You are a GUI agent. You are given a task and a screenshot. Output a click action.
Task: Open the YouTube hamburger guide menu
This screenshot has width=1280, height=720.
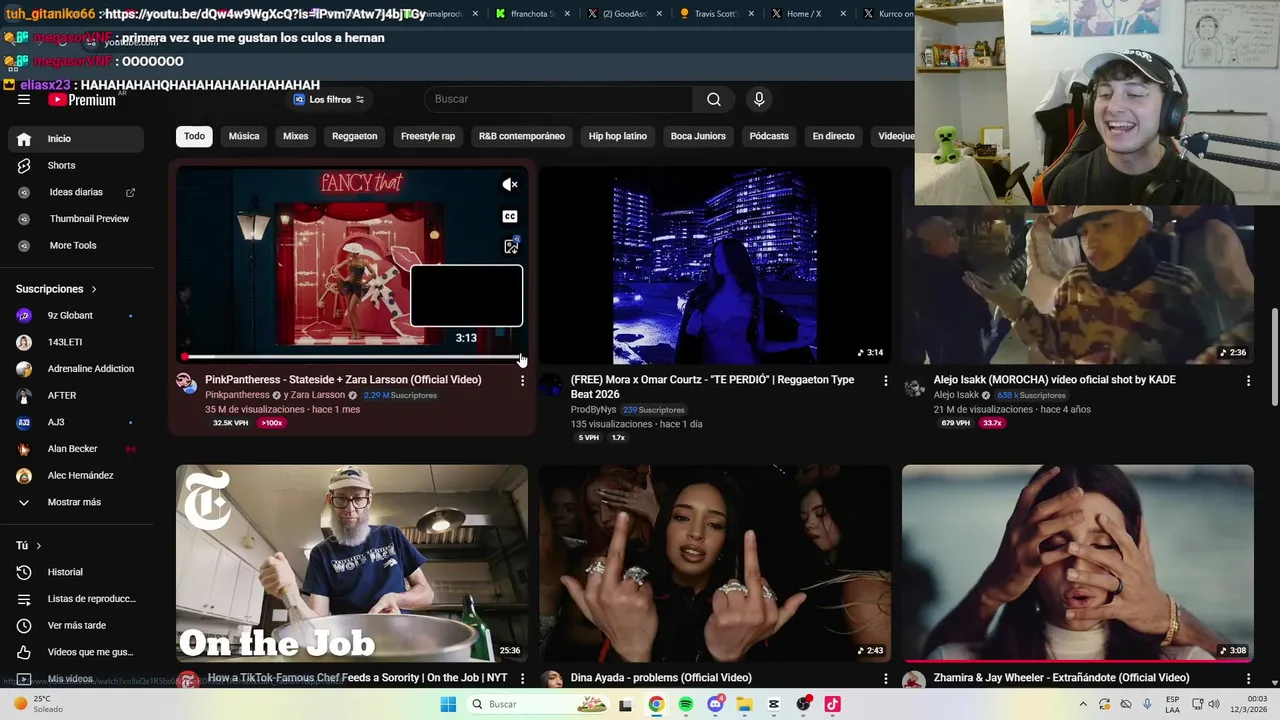(24, 99)
